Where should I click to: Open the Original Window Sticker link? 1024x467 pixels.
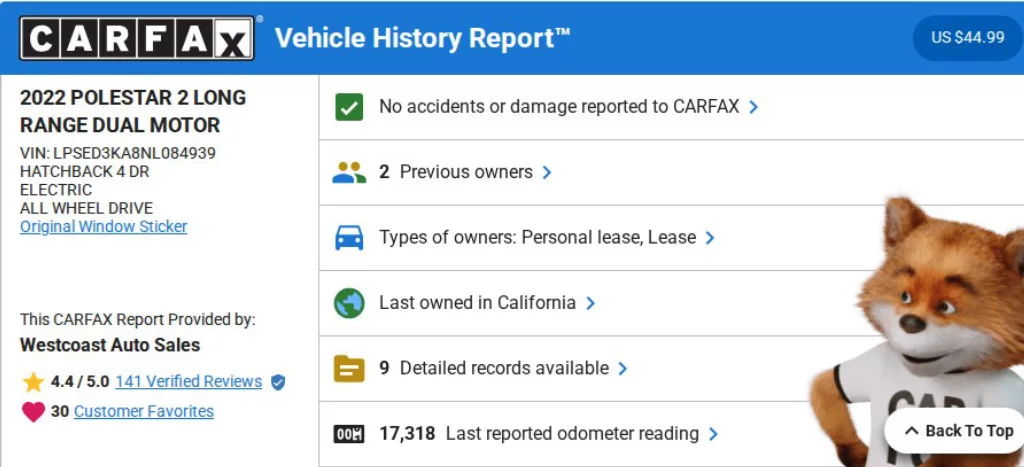[103, 227]
